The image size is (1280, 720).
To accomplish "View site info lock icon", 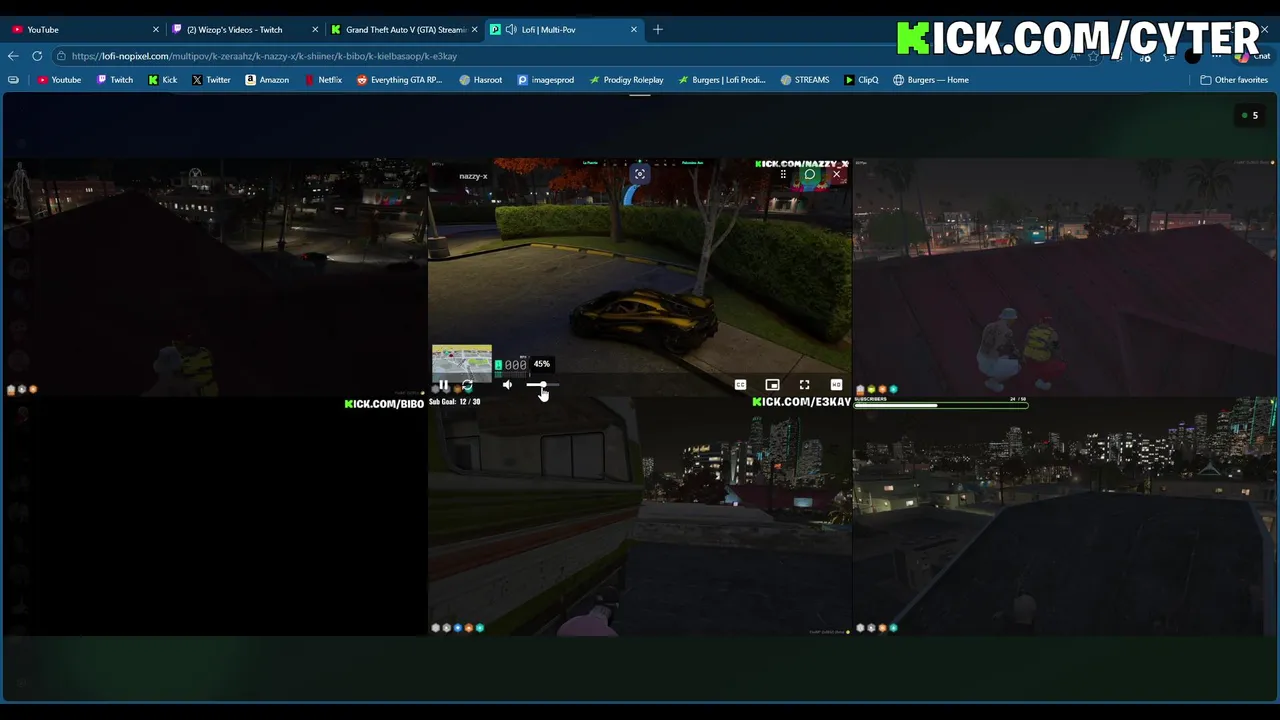I will point(62,56).
